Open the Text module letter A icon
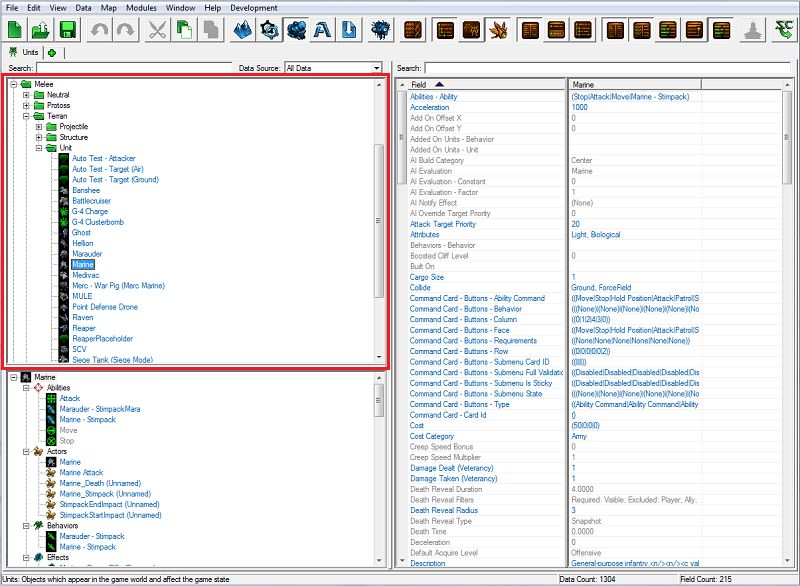This screenshot has width=800, height=586. (322, 30)
